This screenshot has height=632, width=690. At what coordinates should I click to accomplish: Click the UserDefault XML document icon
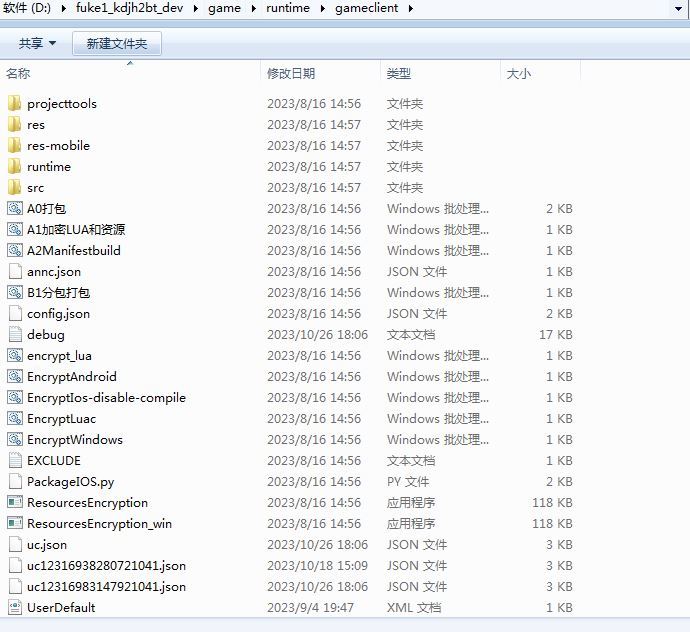(x=14, y=607)
